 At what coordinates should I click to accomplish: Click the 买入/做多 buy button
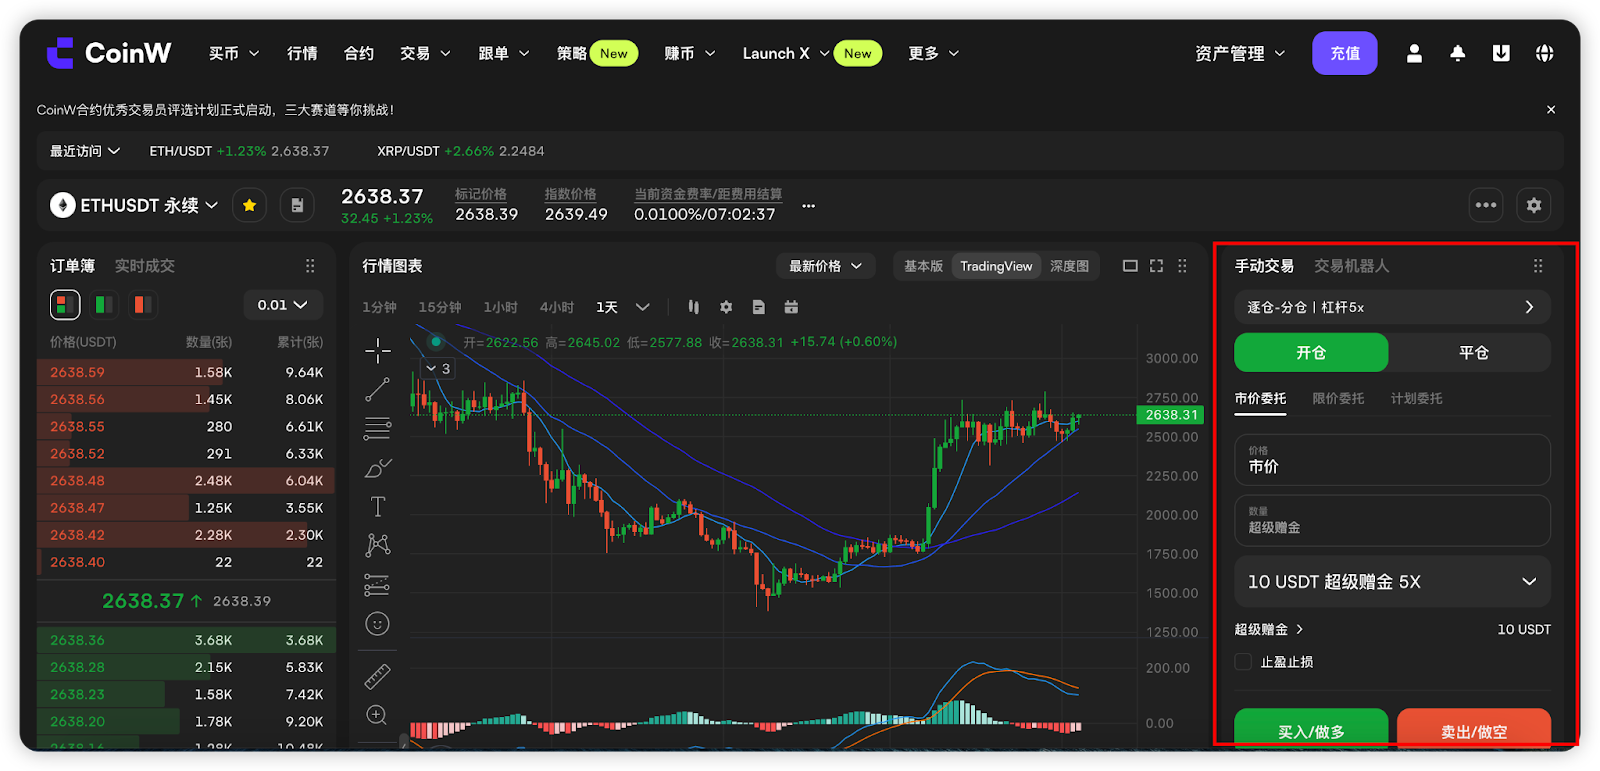[1311, 729]
